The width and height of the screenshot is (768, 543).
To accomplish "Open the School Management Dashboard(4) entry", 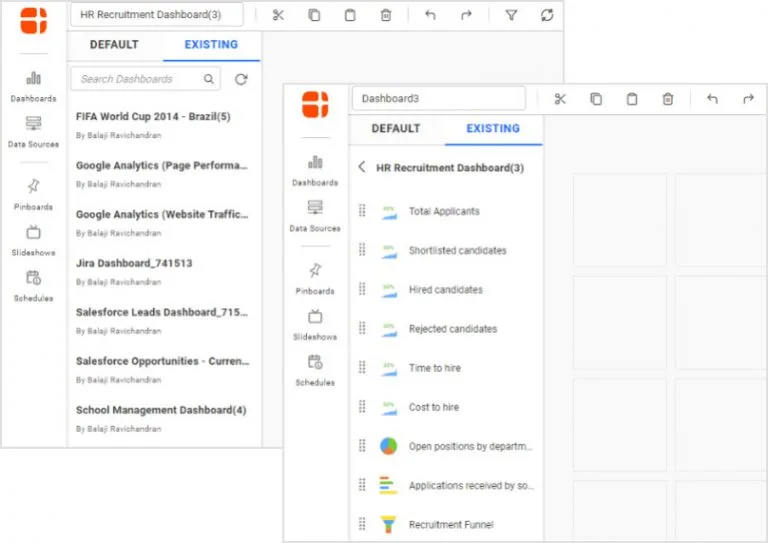I will click(161, 410).
